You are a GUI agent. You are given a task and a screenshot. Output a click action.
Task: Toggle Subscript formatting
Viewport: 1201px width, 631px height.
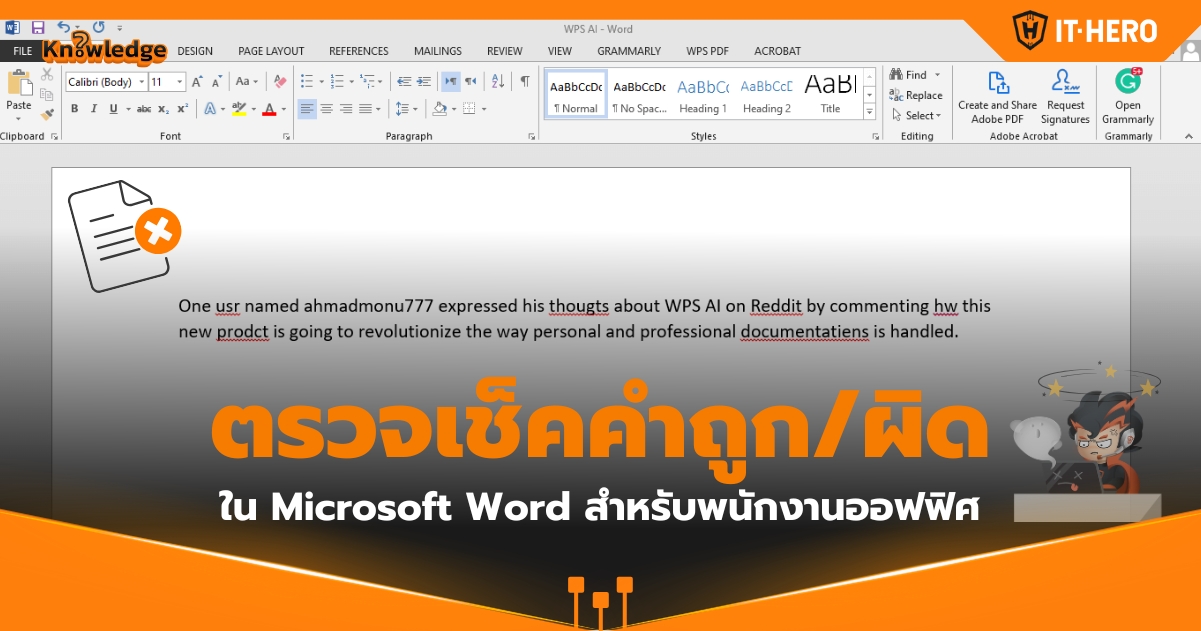click(x=163, y=109)
